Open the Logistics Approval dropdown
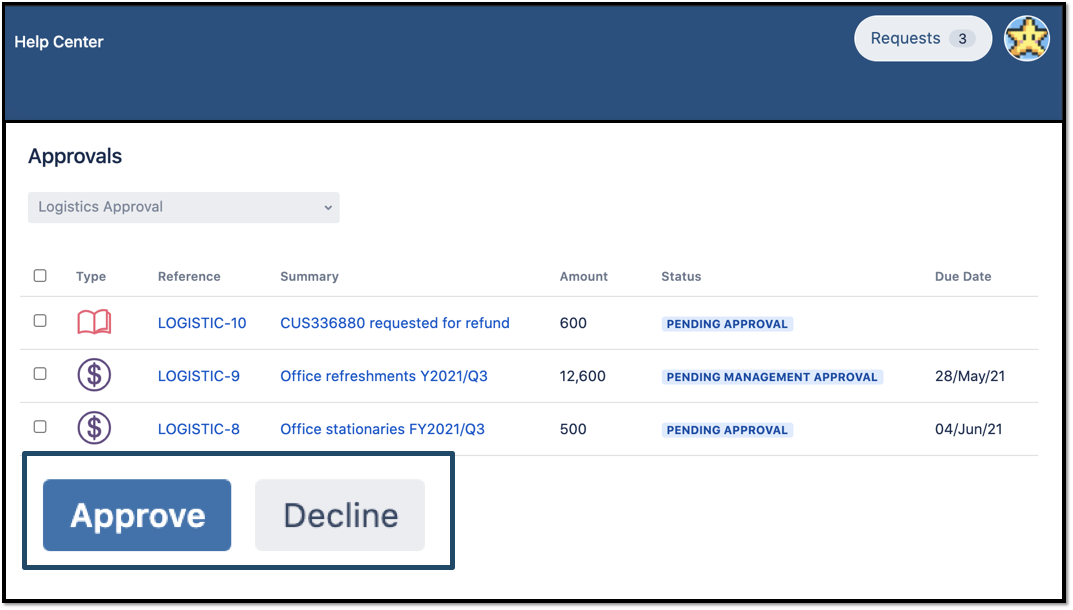1073x610 pixels. click(x=184, y=207)
